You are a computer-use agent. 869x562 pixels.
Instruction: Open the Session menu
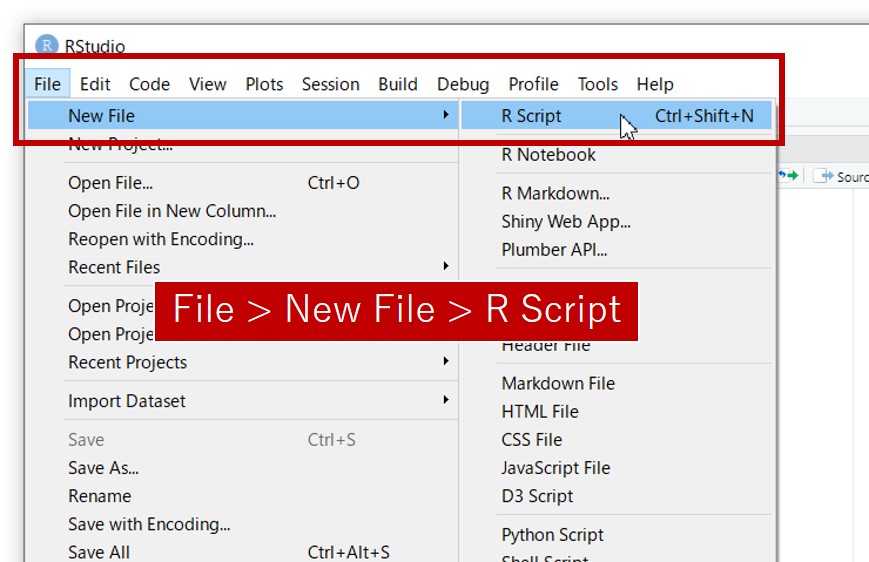pyautogui.click(x=330, y=84)
